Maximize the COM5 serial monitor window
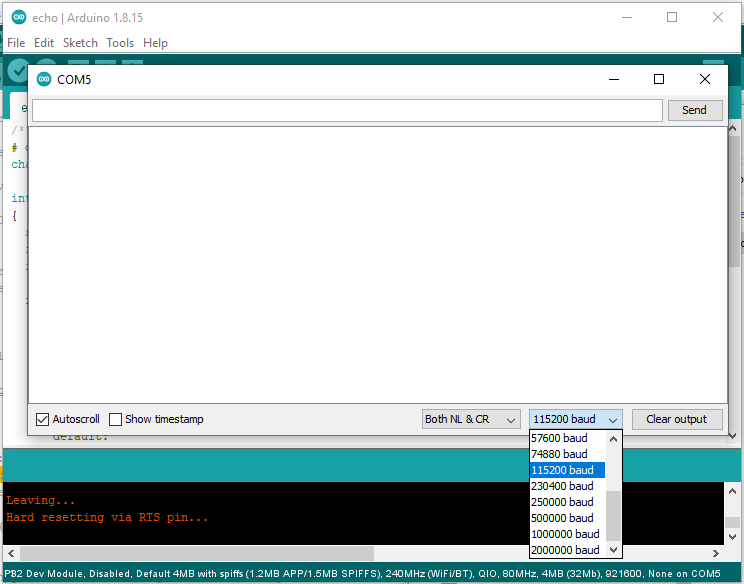The image size is (744, 584). point(659,79)
